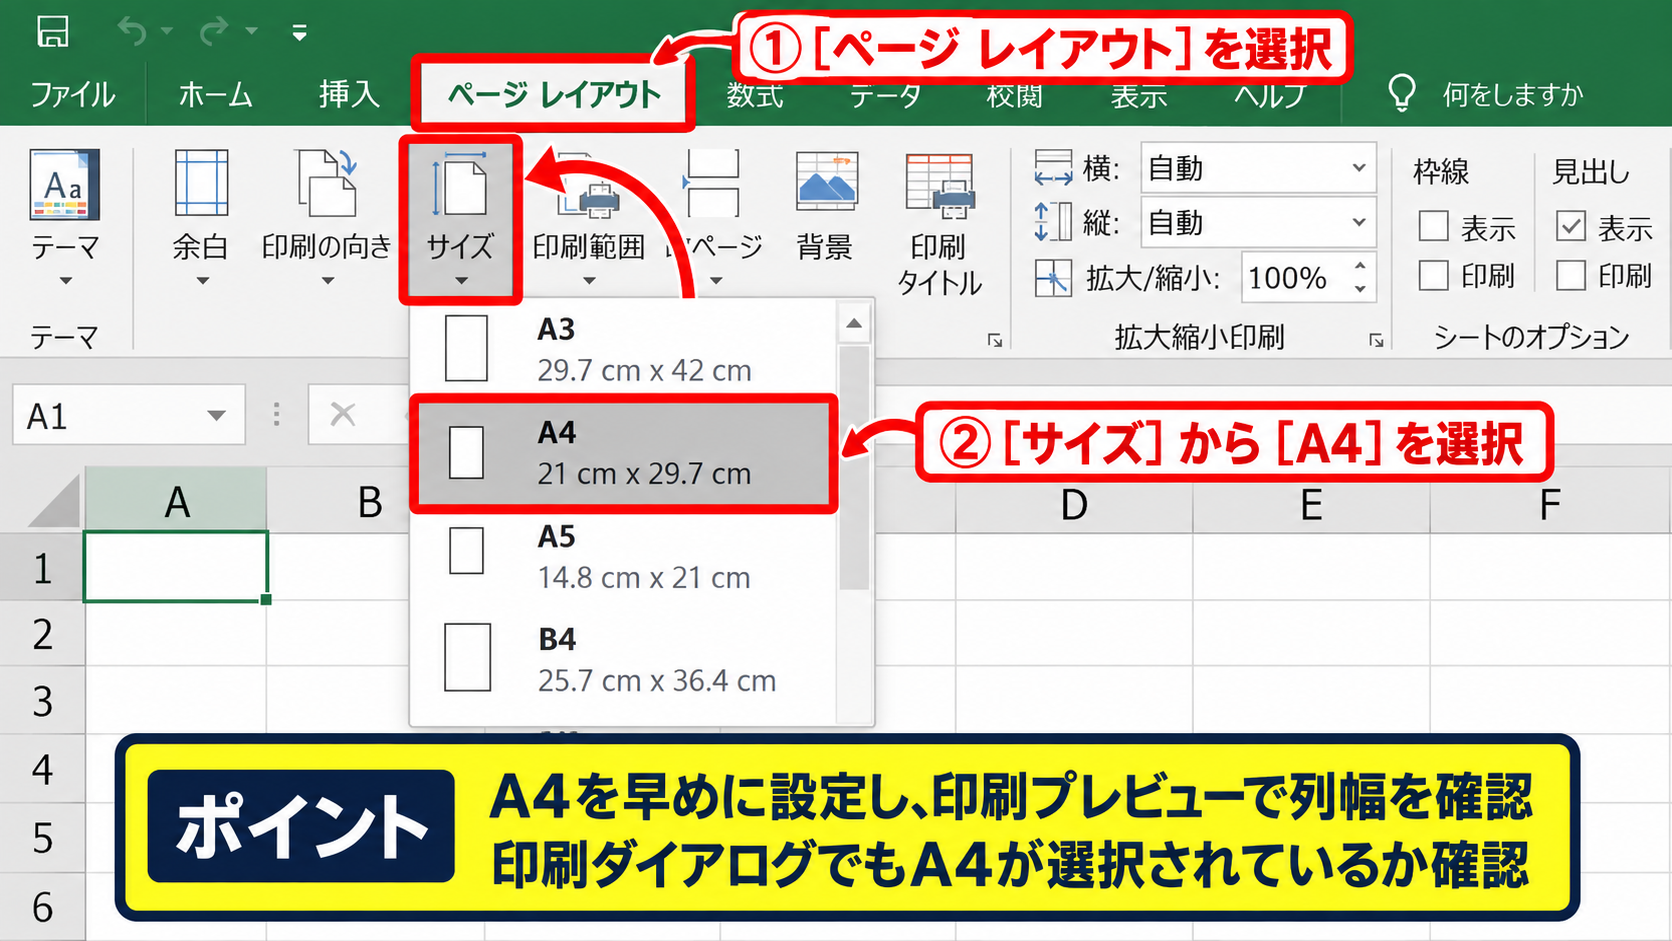Switch to the 挿入 tab

[x=349, y=95]
